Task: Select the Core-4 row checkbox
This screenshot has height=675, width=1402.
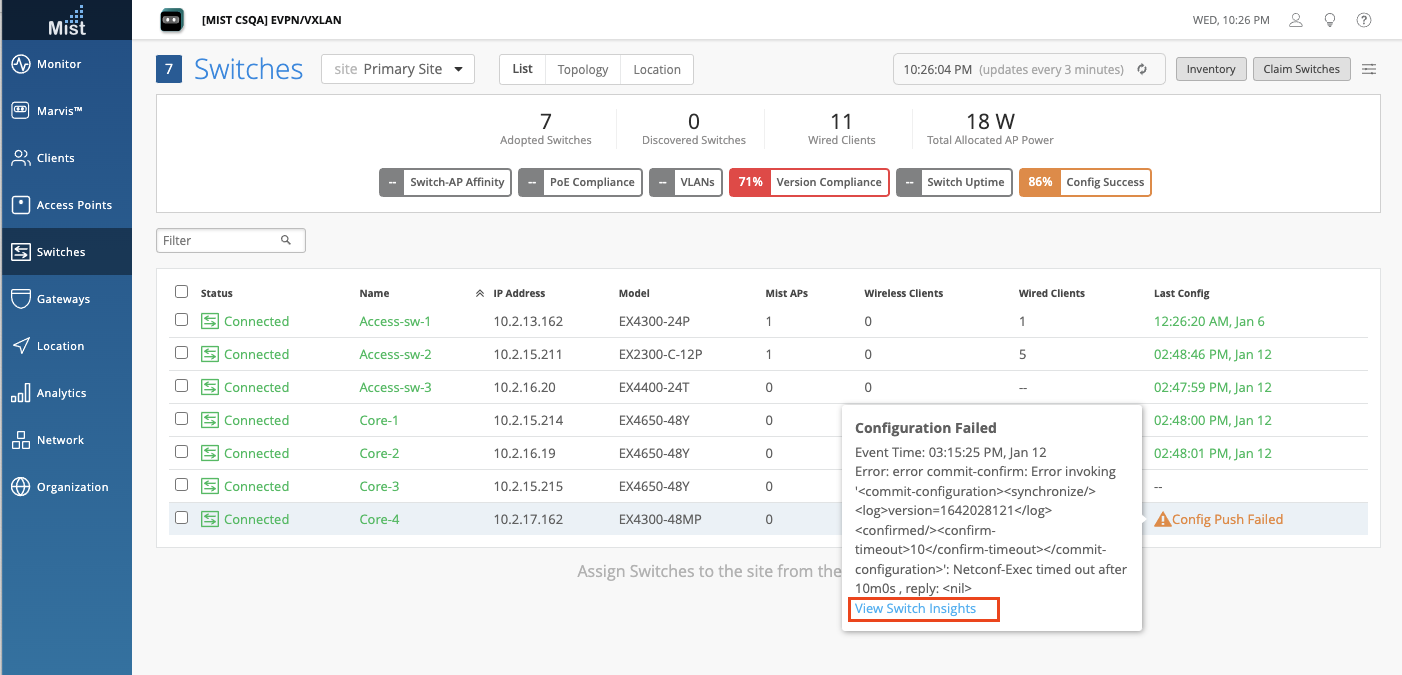Action: (x=181, y=518)
